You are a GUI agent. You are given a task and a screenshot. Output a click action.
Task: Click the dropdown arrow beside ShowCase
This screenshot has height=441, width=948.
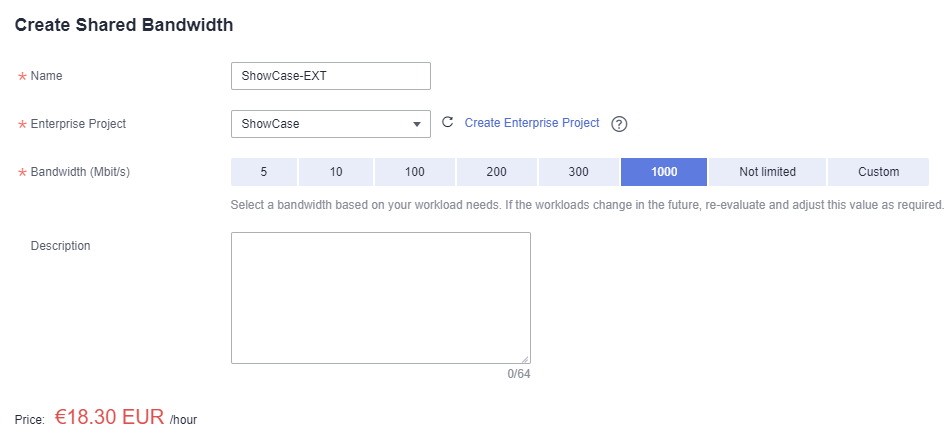[x=417, y=125]
